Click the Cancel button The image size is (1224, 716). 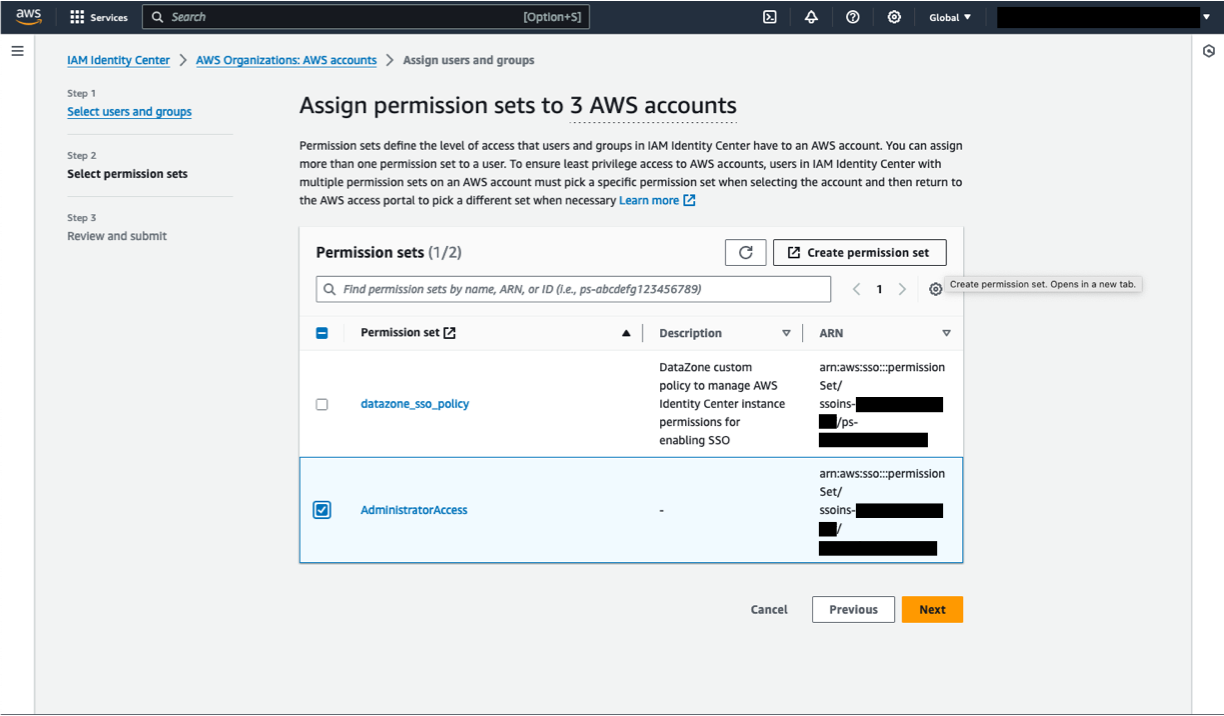tap(769, 609)
